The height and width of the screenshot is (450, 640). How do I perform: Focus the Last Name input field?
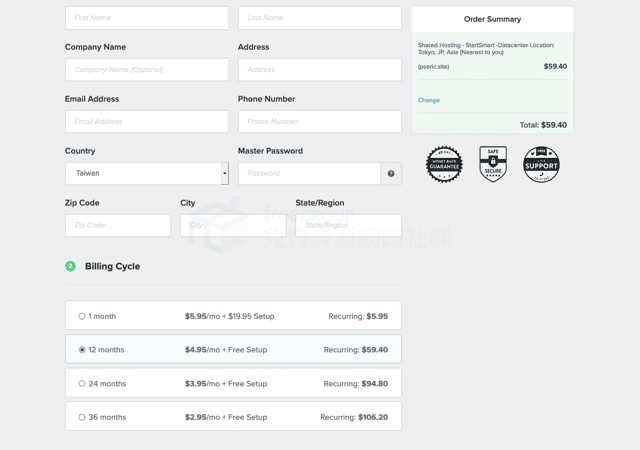pyautogui.click(x=320, y=18)
